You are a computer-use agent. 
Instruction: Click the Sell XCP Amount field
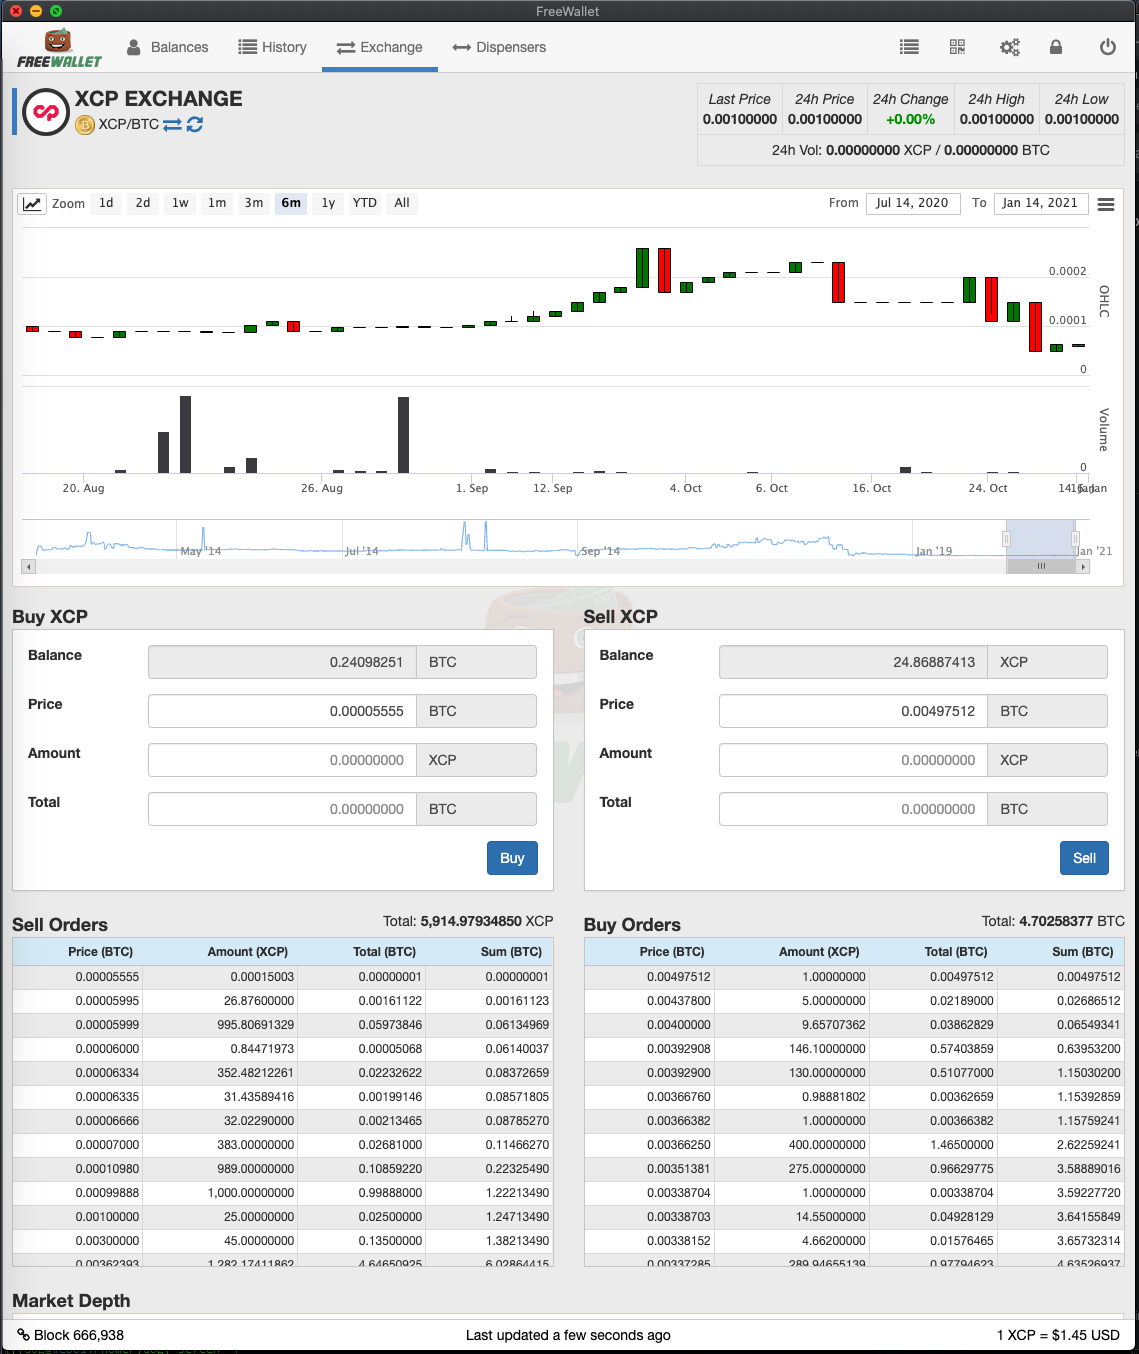[853, 760]
